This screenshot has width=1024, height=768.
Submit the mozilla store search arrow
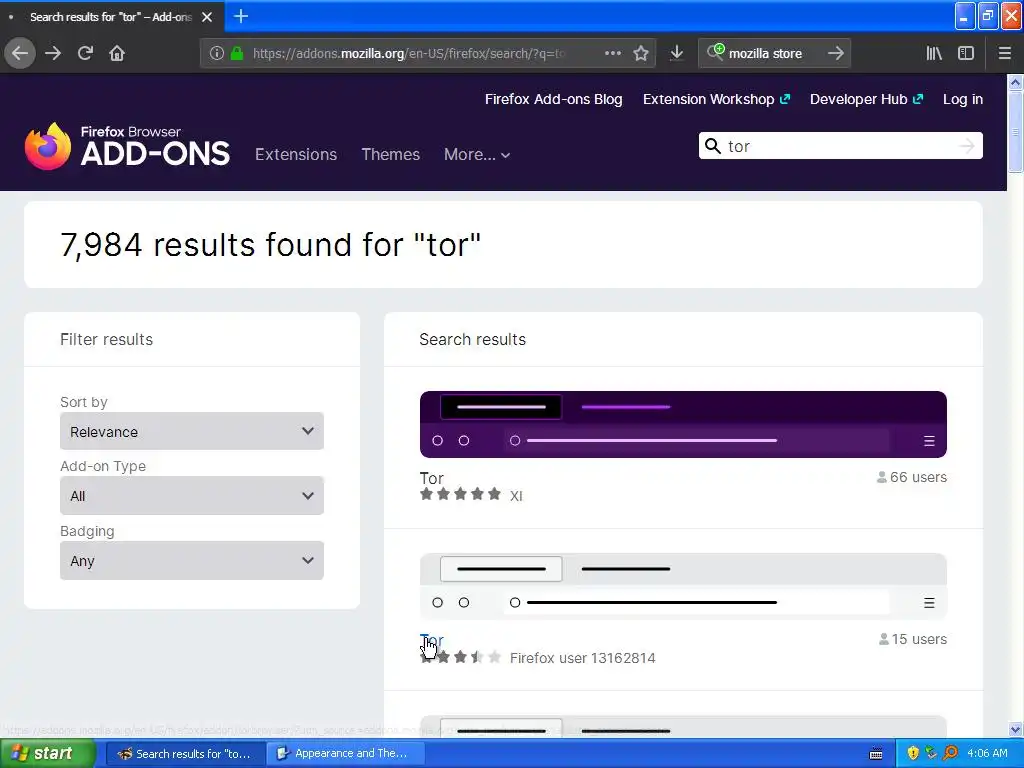pos(835,53)
